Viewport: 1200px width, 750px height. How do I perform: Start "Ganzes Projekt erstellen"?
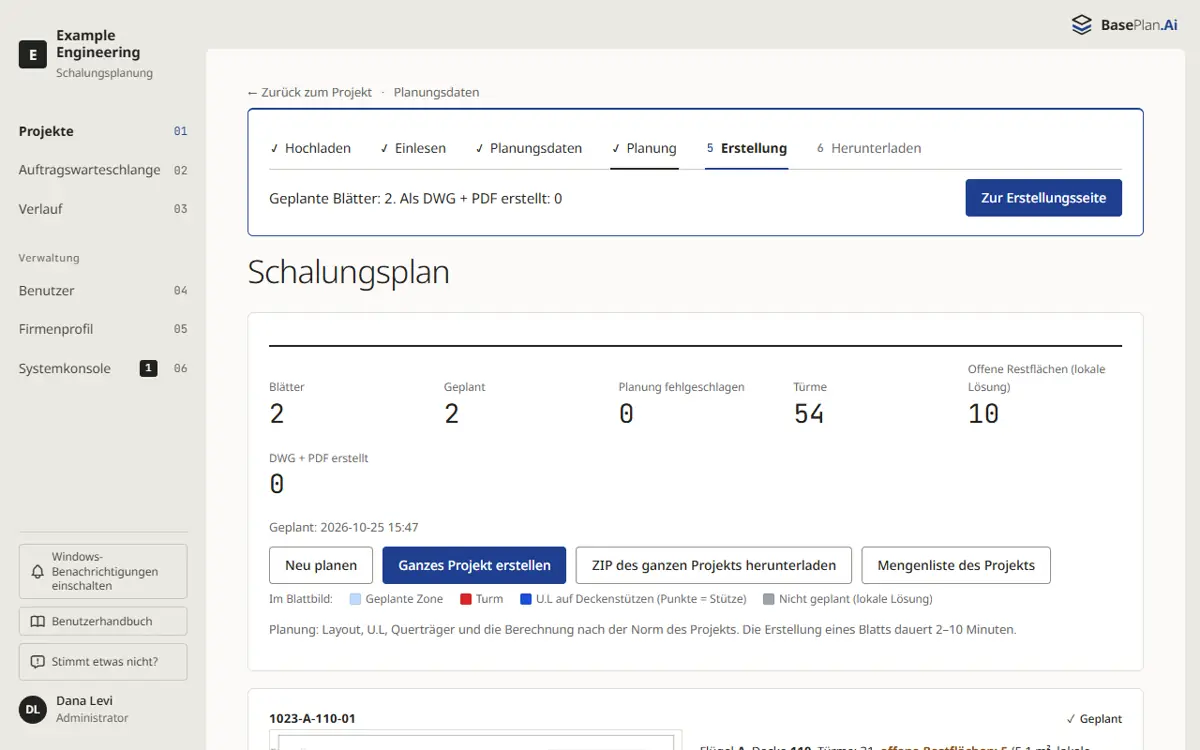pyautogui.click(x=474, y=565)
